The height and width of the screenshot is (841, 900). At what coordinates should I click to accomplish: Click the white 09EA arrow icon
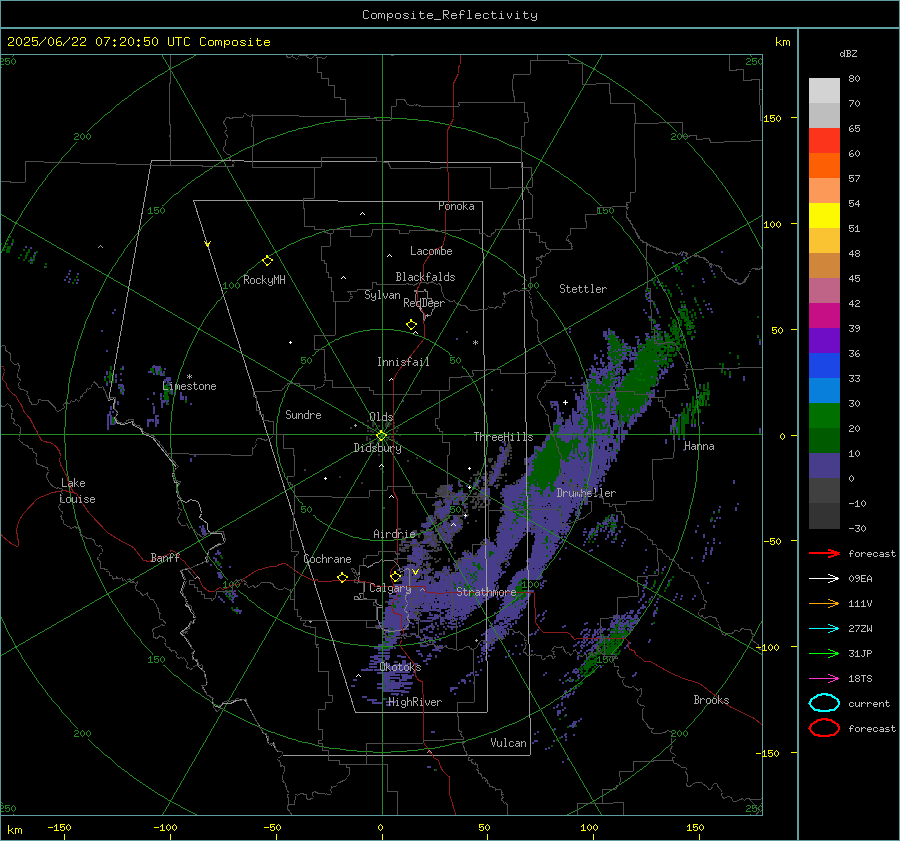[x=824, y=579]
